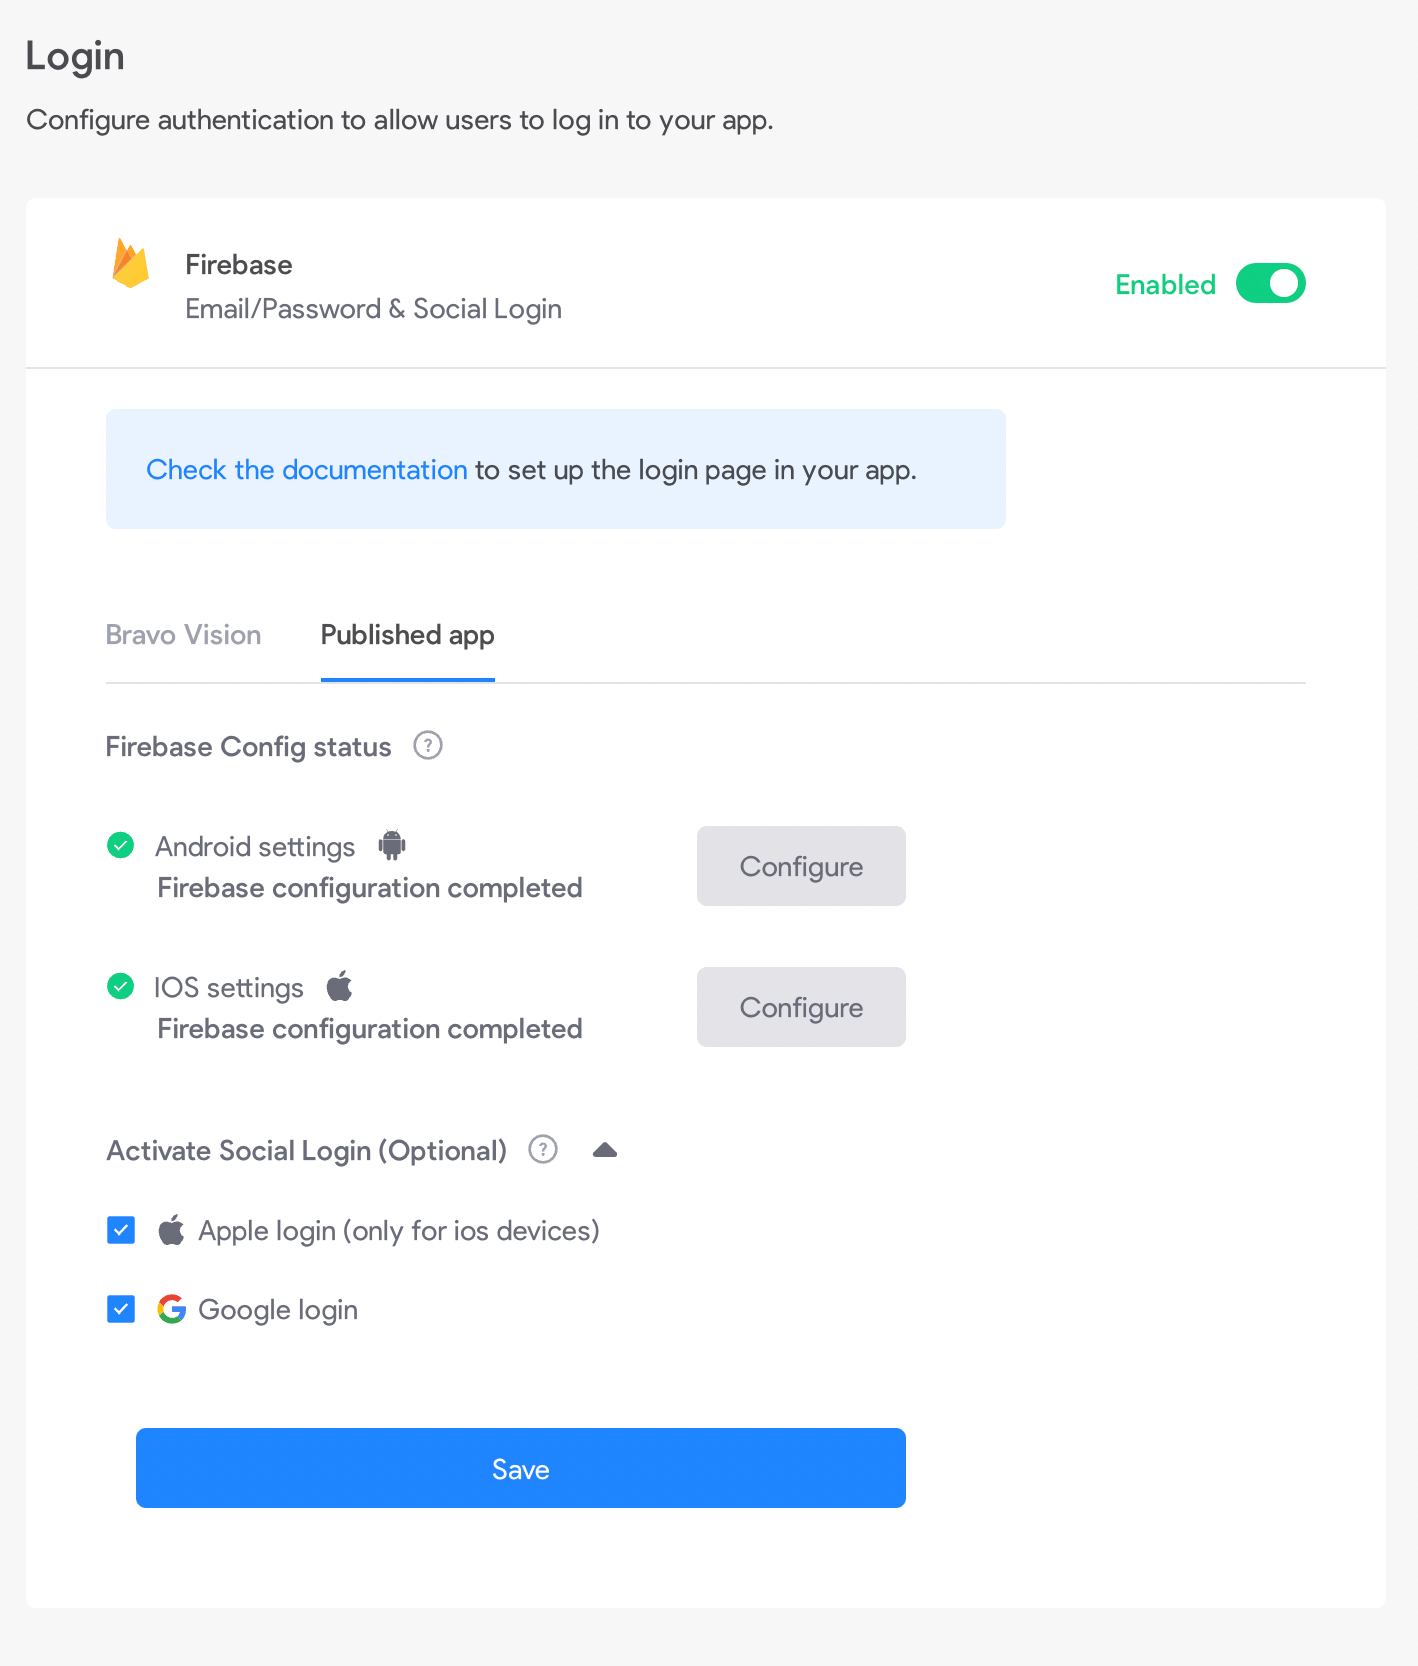The image size is (1418, 1666).
Task: Click the Firebase Config status heading
Action: pyautogui.click(x=249, y=747)
